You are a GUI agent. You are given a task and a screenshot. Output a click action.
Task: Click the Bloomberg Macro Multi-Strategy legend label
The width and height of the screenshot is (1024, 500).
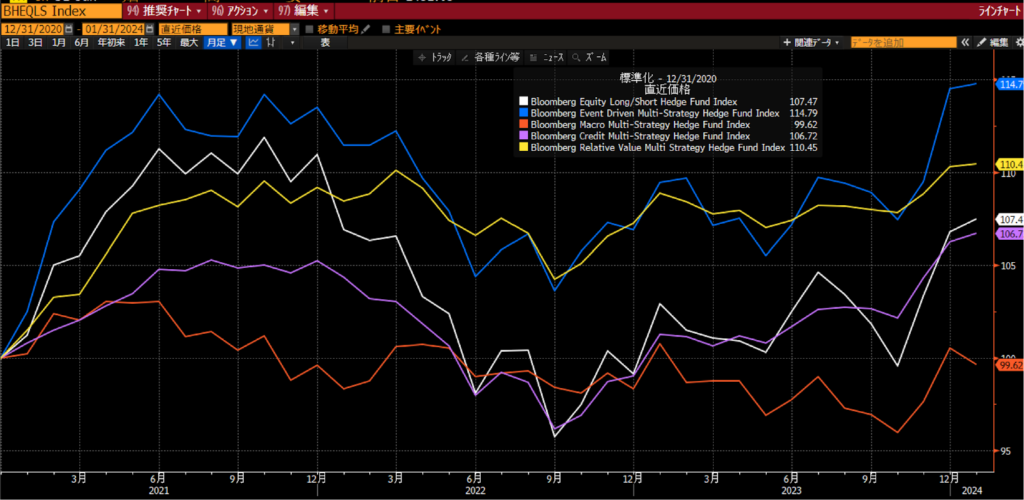[x=641, y=124]
